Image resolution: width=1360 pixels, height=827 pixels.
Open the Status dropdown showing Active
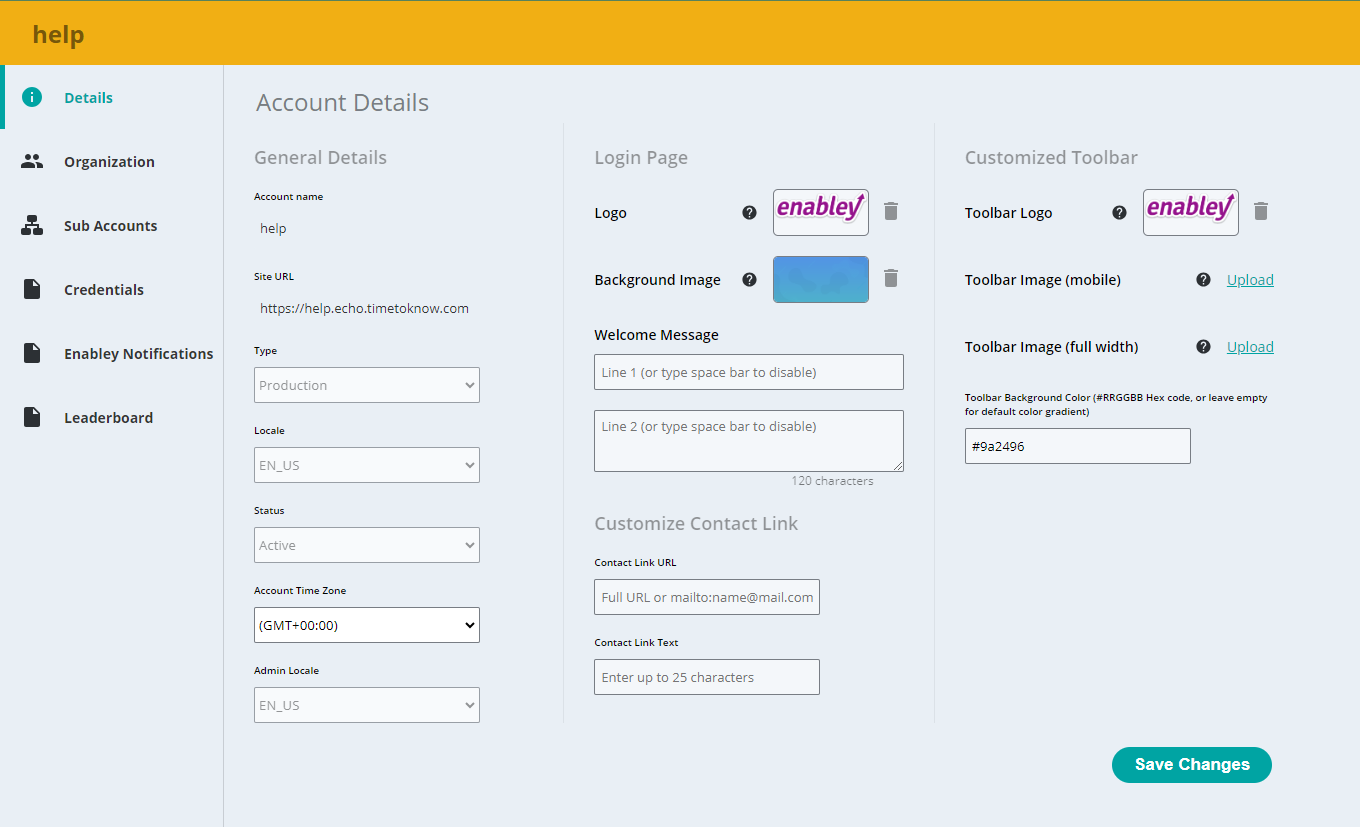tap(367, 545)
